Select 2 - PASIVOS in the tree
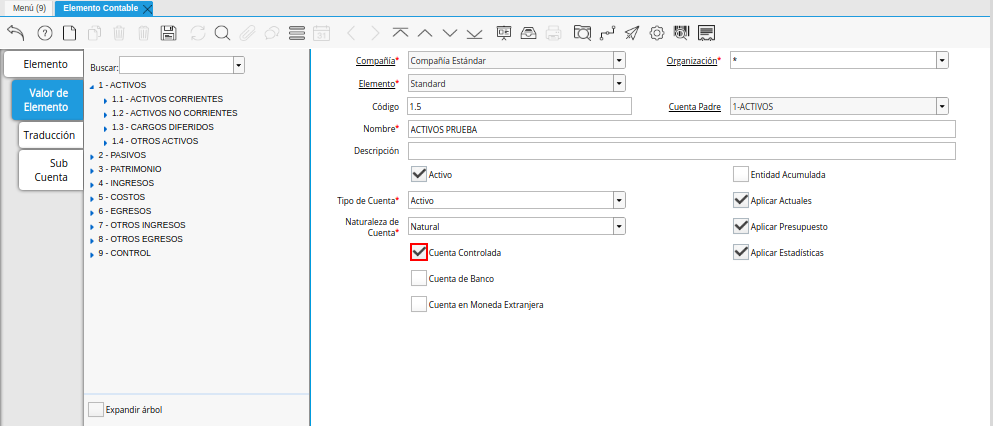This screenshot has width=993, height=426. coord(122,155)
